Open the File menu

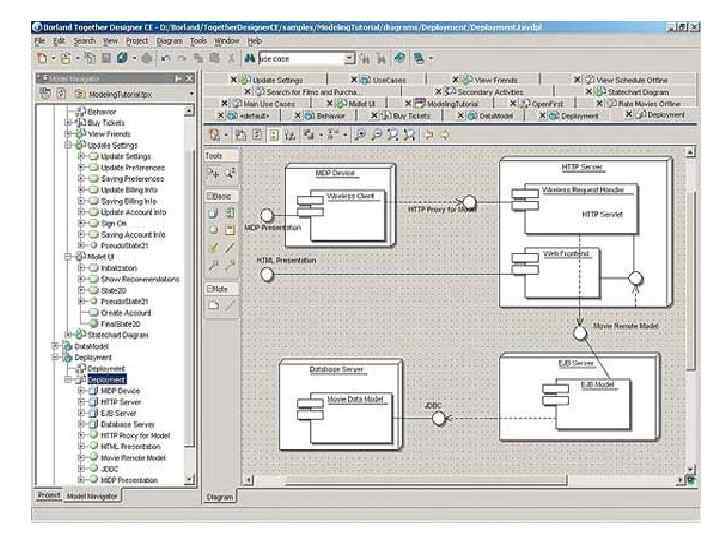tap(40, 41)
